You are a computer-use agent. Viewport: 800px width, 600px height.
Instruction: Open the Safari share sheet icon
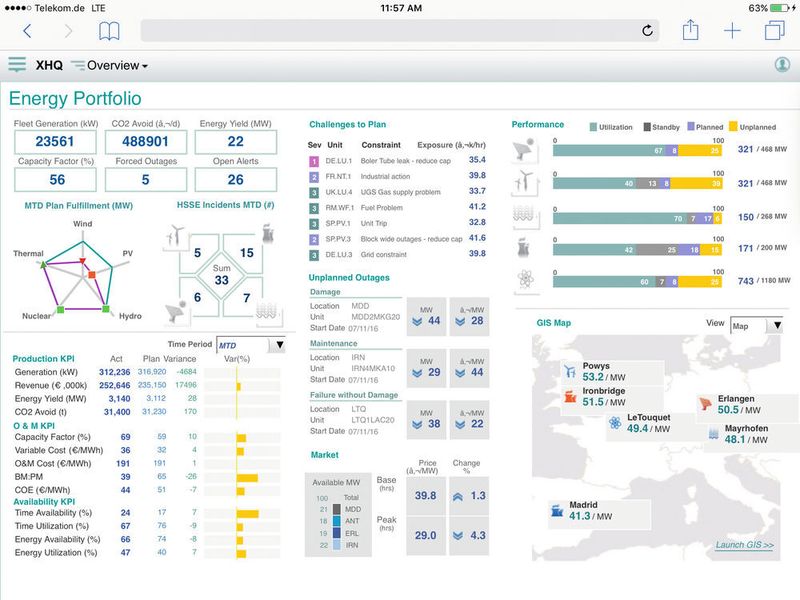690,30
